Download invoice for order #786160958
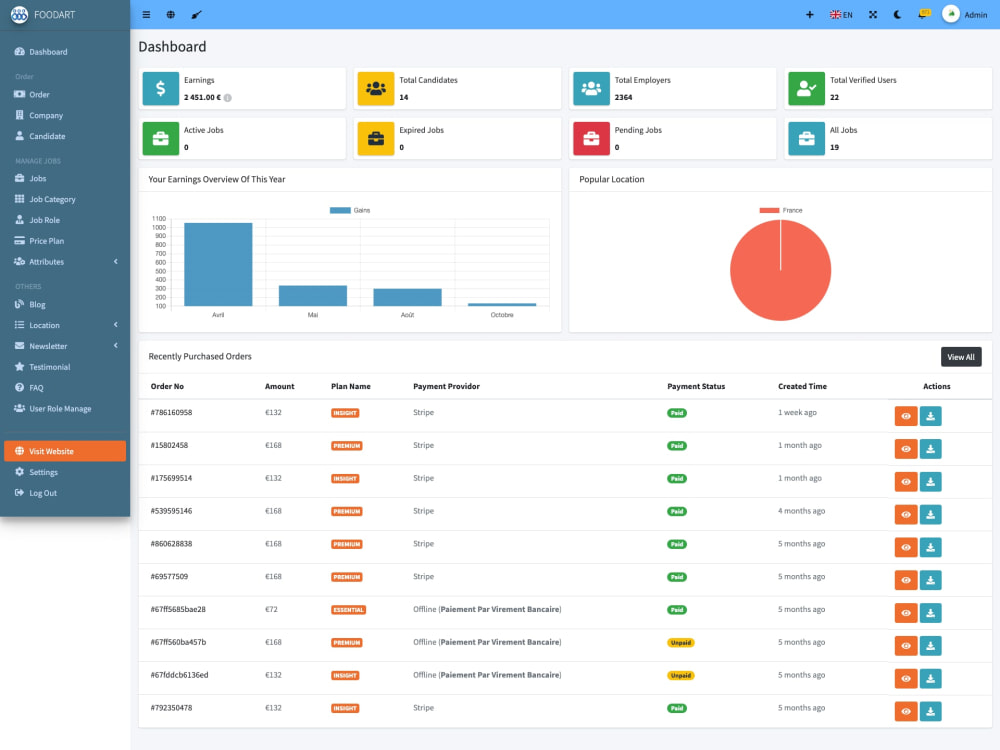The height and width of the screenshot is (750, 1000). 930,416
